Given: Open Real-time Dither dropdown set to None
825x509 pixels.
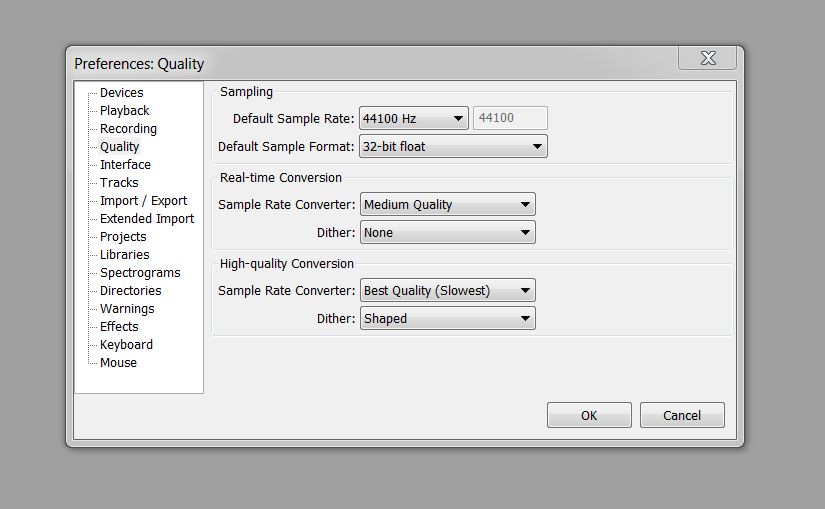Looking at the screenshot, I should coord(448,232).
